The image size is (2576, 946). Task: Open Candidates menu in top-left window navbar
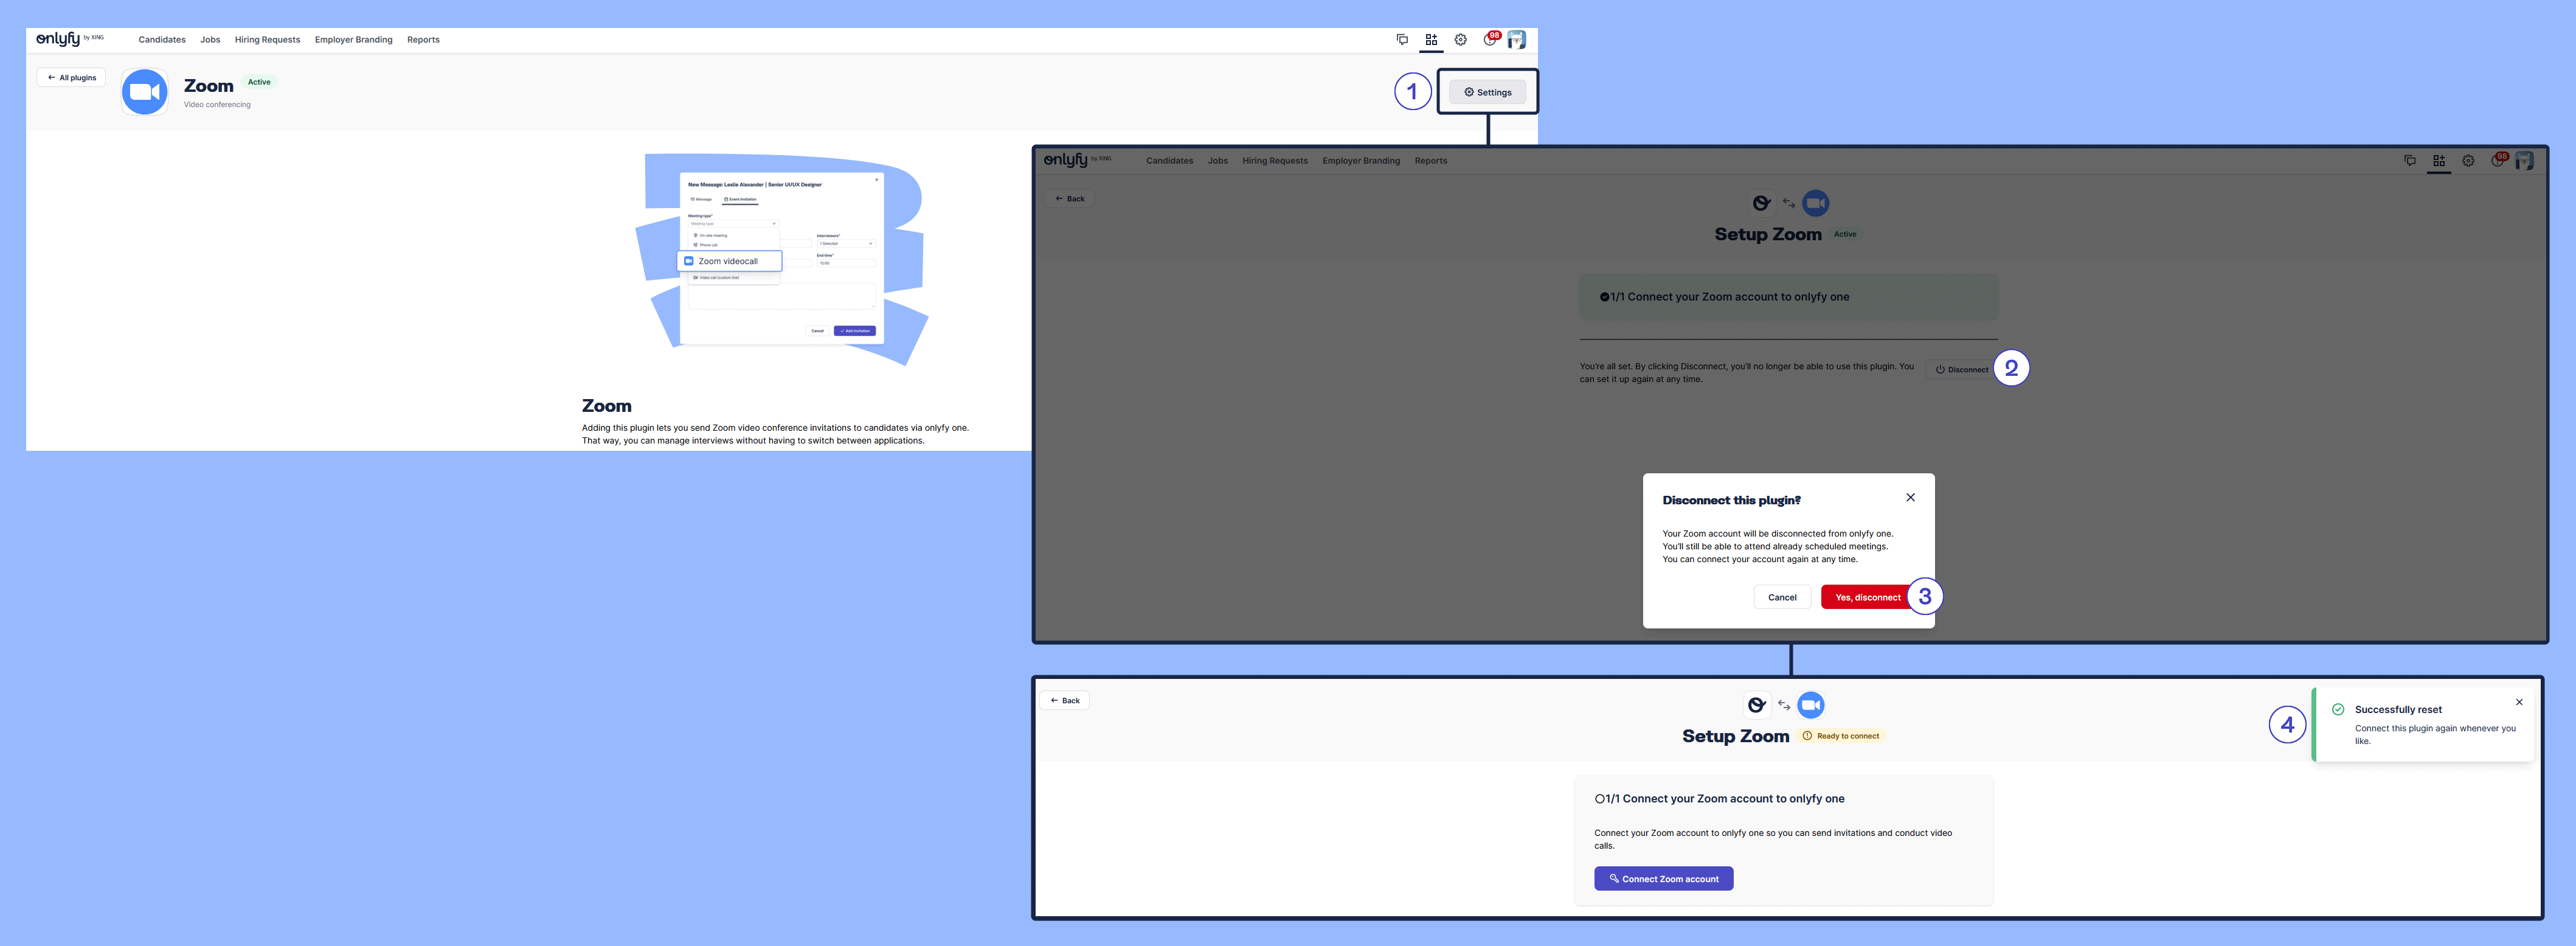click(162, 40)
